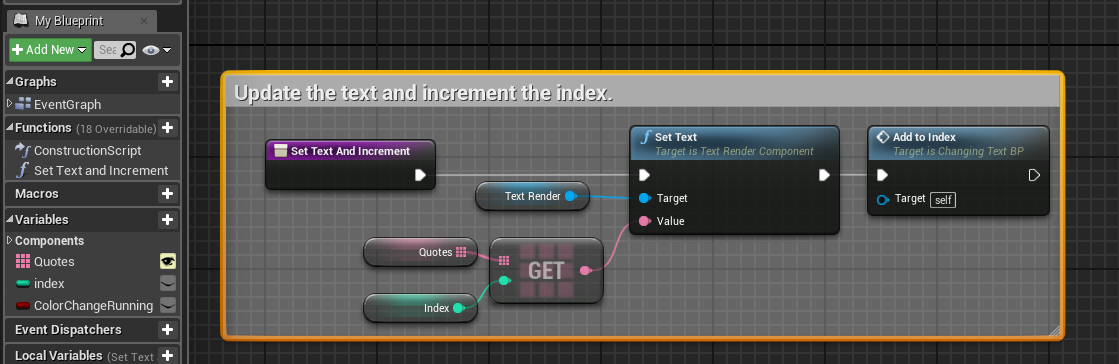
Task: Add a new event dispatcher with plus
Action: pyautogui.click(x=168, y=330)
